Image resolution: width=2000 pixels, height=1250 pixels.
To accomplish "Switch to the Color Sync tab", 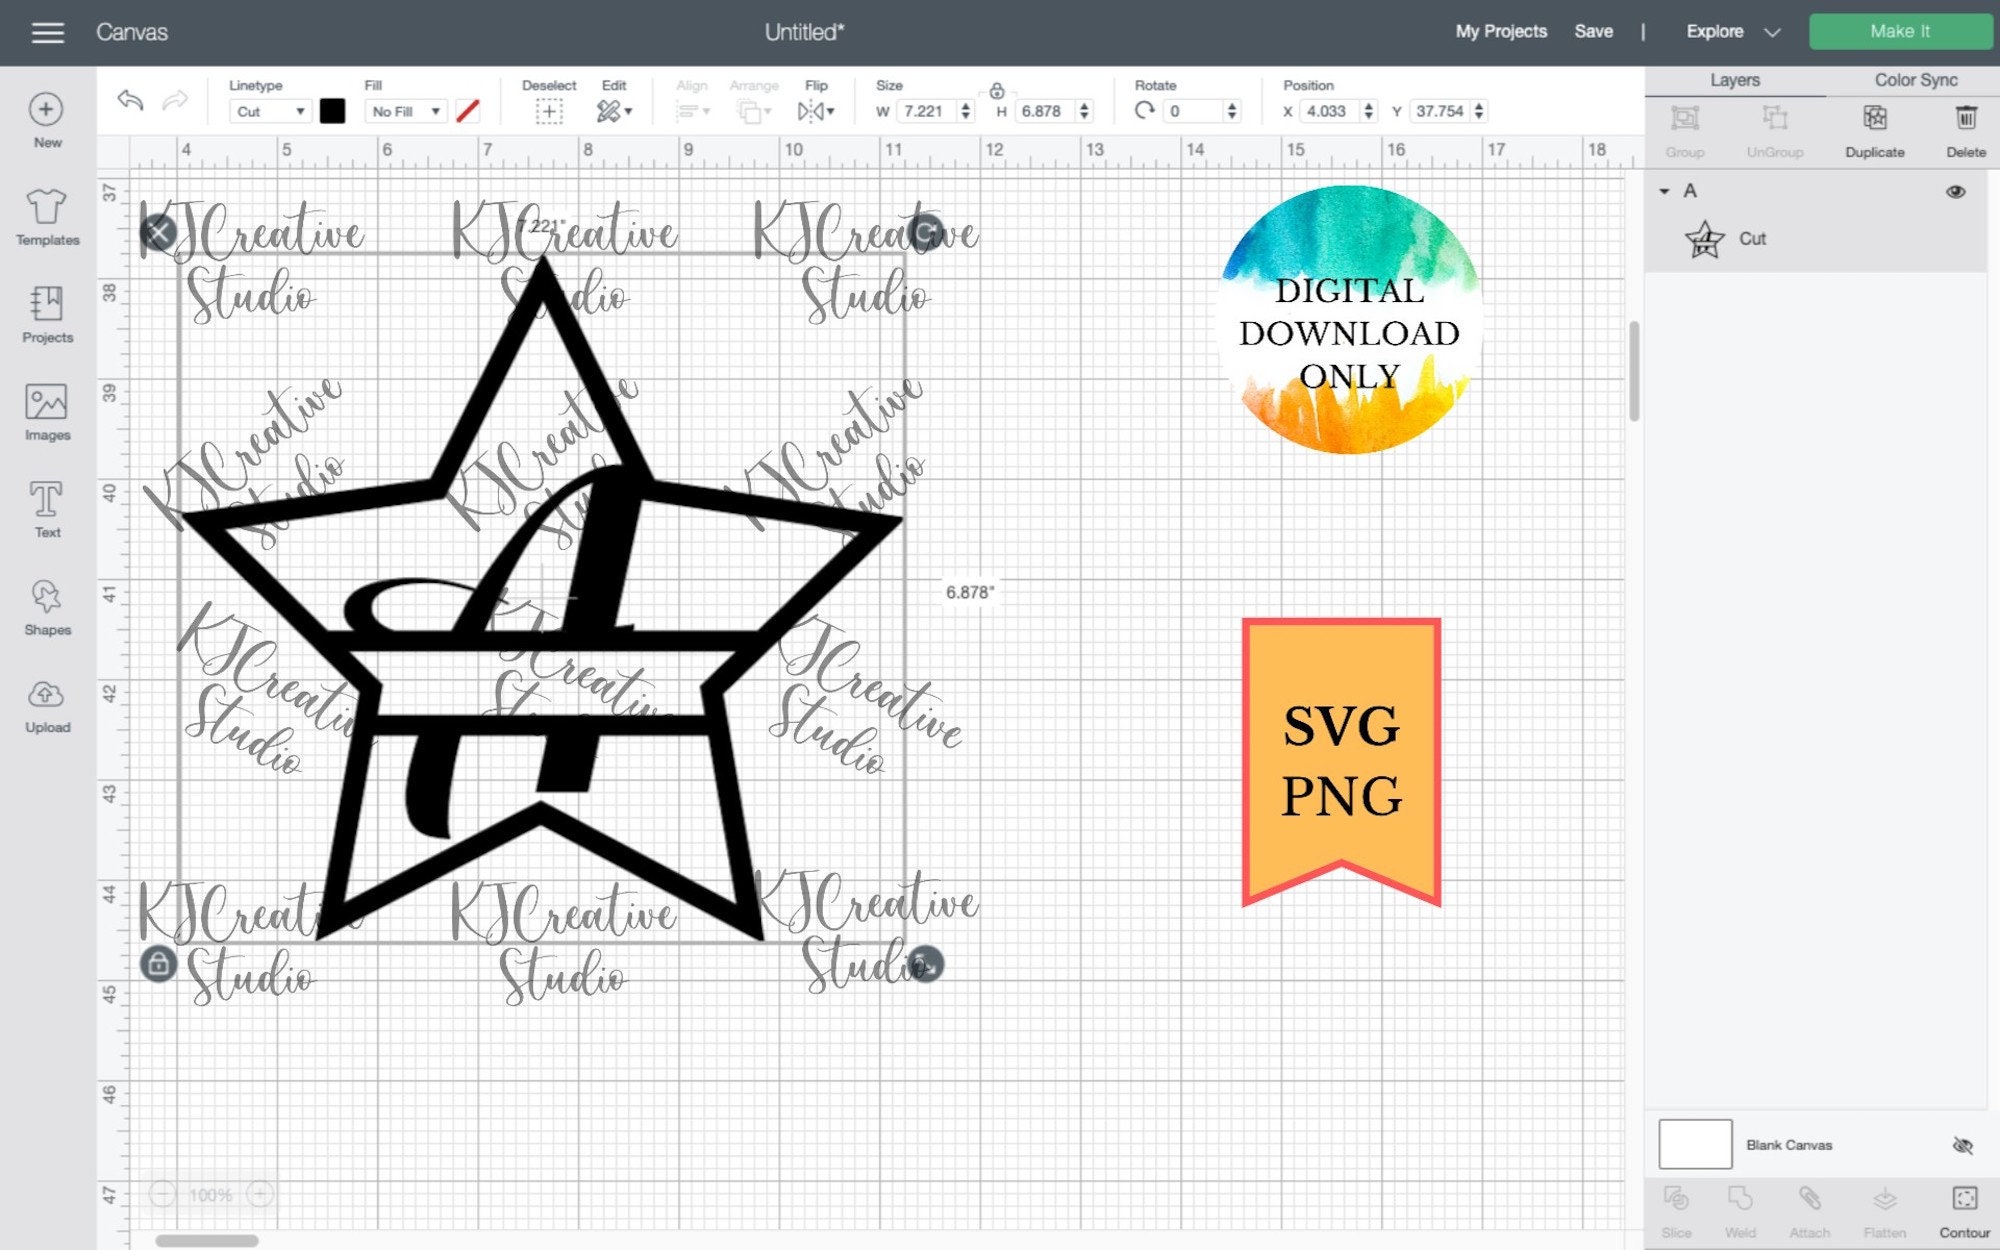I will tap(1914, 80).
